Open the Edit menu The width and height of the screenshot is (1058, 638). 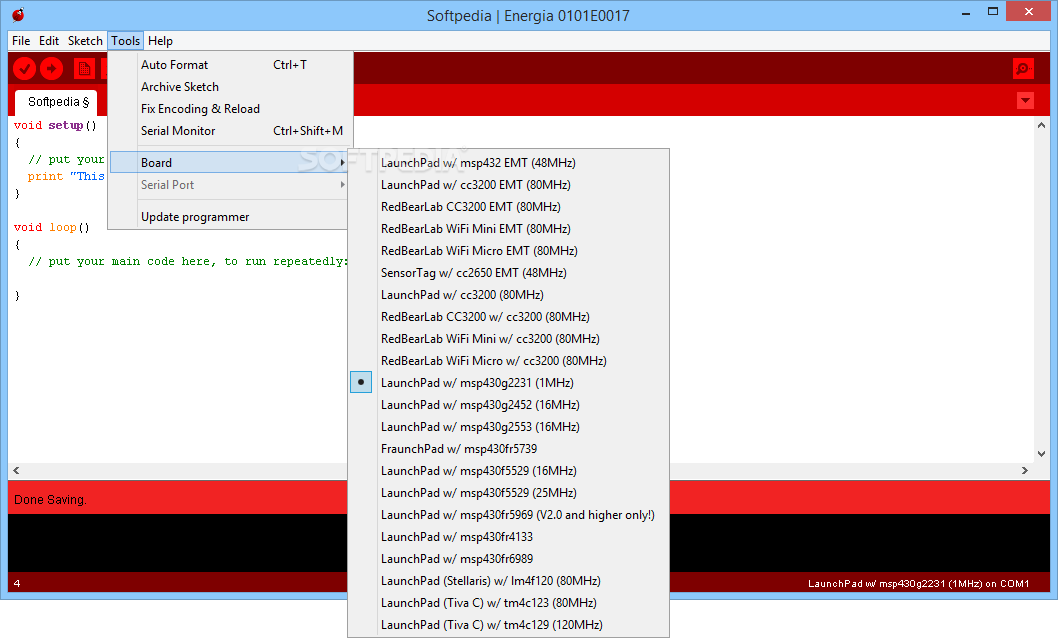(49, 40)
